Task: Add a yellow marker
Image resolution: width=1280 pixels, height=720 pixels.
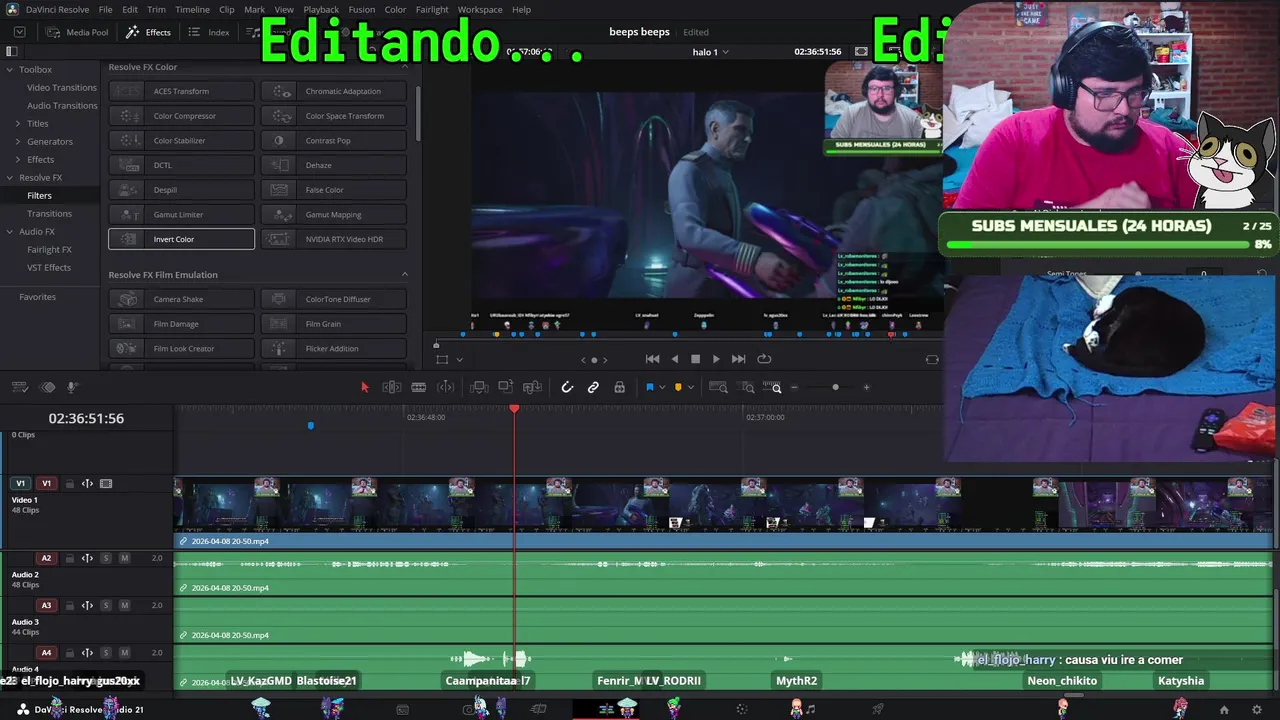Action: pos(678,387)
